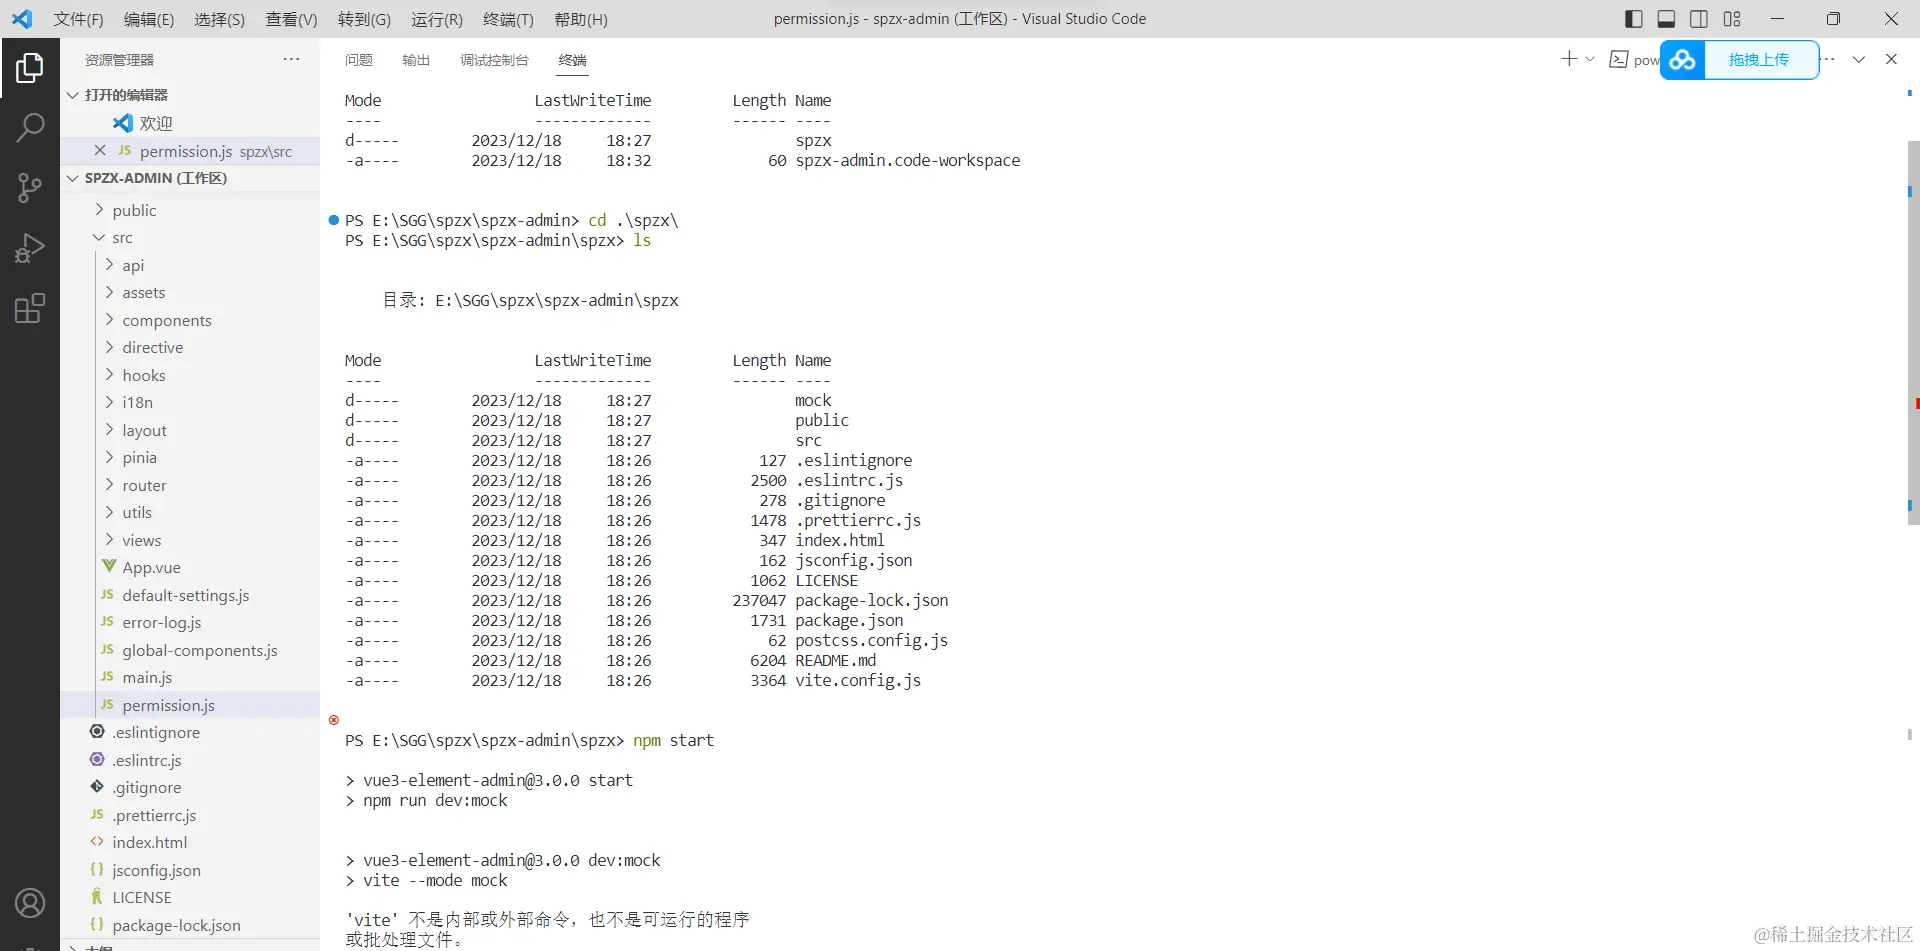Open explorer more actions ellipsis
1920x951 pixels.
click(x=291, y=59)
